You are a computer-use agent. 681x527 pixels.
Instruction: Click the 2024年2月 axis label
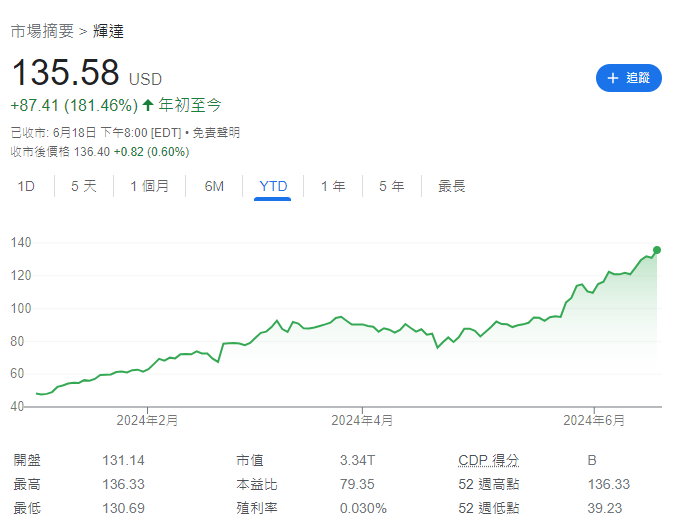click(147, 421)
